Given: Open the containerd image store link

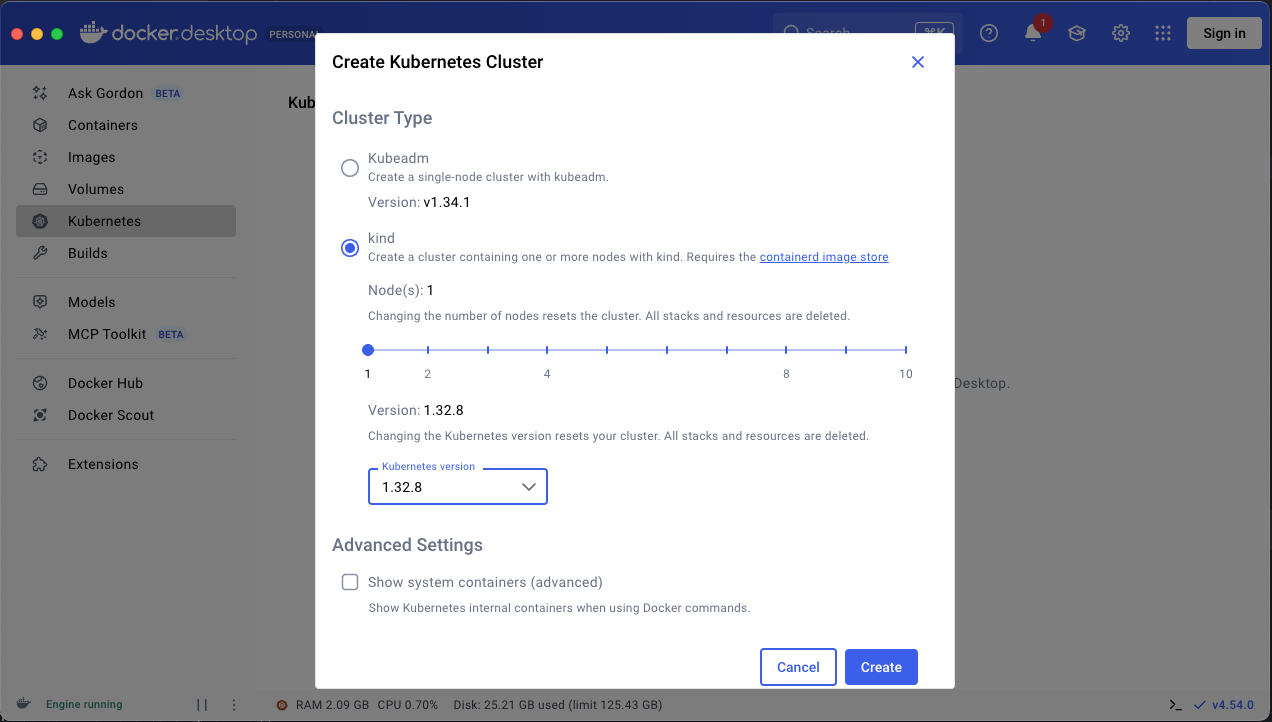Looking at the screenshot, I should (824, 257).
